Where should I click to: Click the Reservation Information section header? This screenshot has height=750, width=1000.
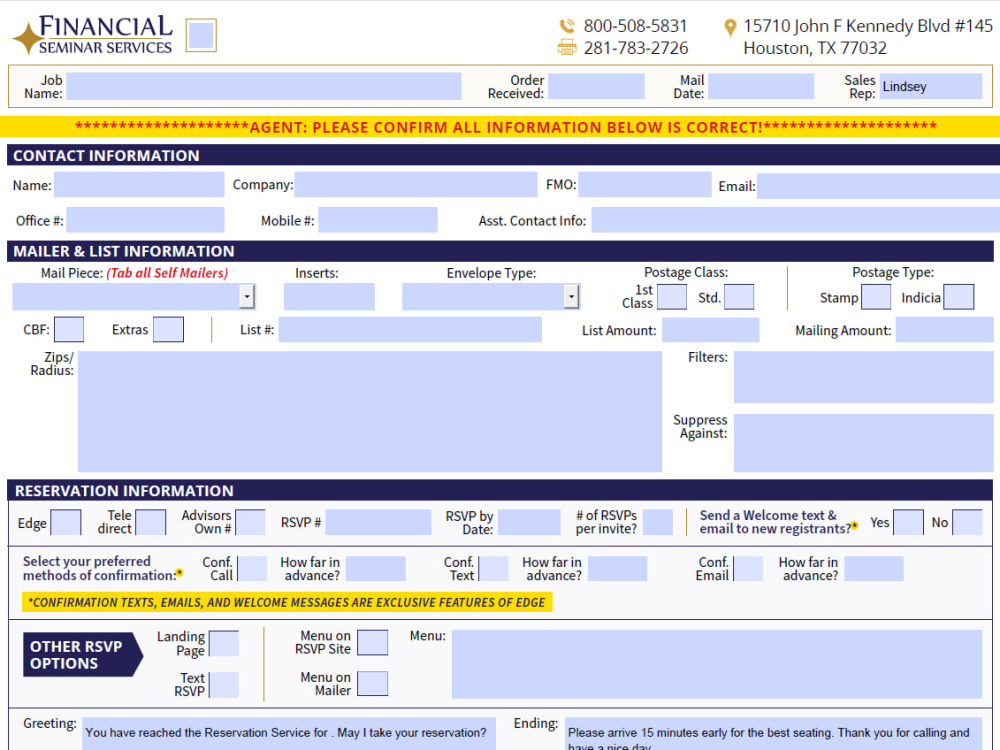pos(500,490)
